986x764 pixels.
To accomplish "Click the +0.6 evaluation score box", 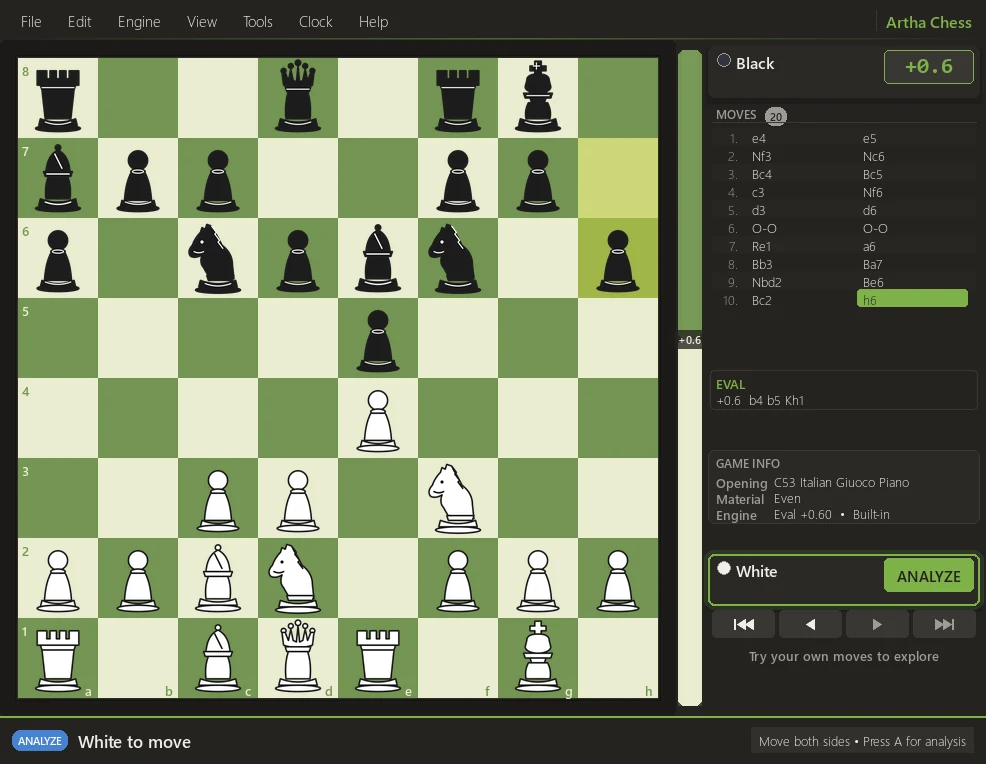I will pos(929,67).
